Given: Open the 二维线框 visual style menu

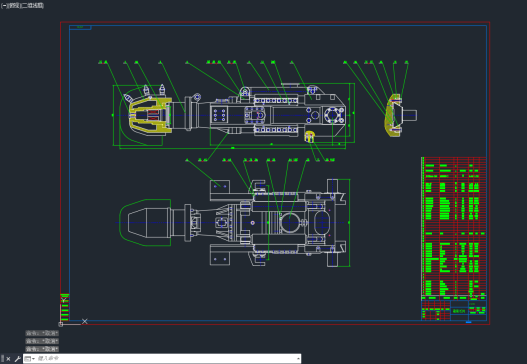Looking at the screenshot, I should tap(33, 6).
